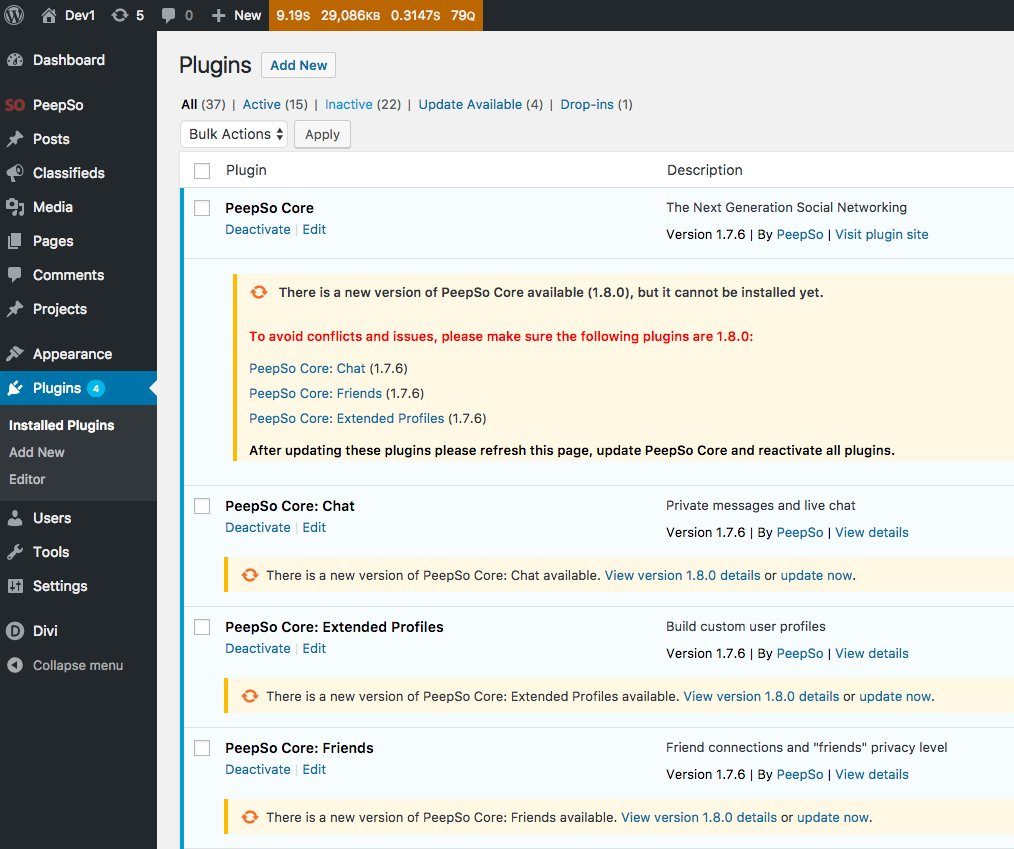Click the Classifieds megaphone icon
Image resolution: width=1014 pixels, height=849 pixels.
(16, 173)
